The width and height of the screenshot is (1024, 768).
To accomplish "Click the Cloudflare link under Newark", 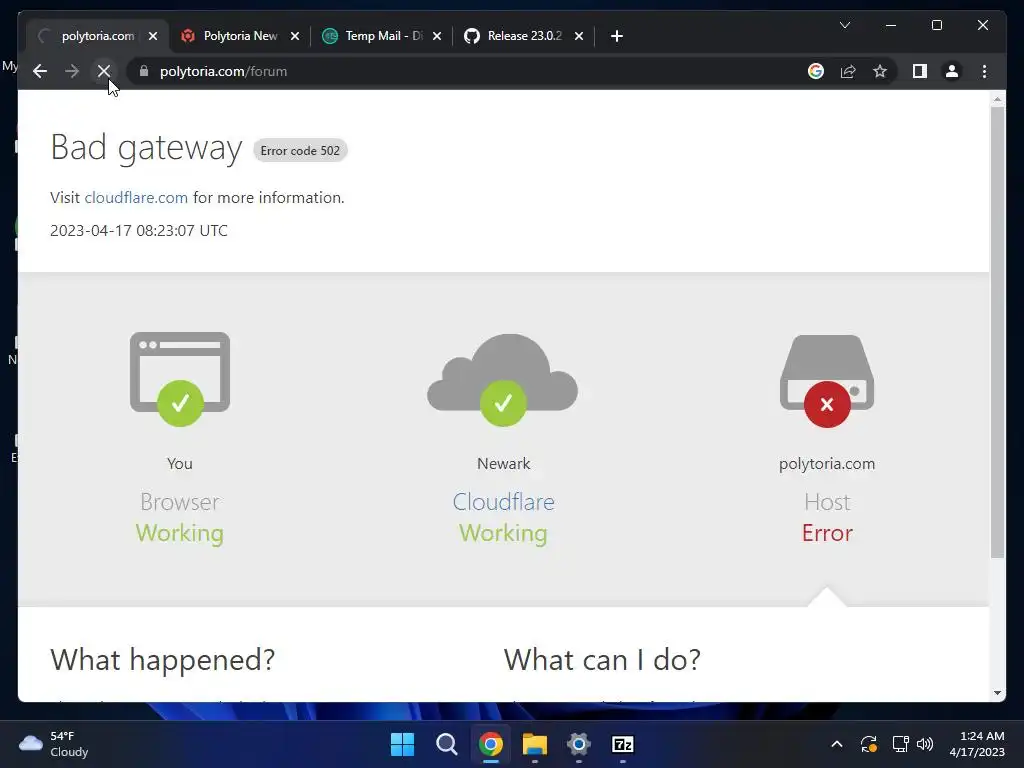I will tap(504, 502).
